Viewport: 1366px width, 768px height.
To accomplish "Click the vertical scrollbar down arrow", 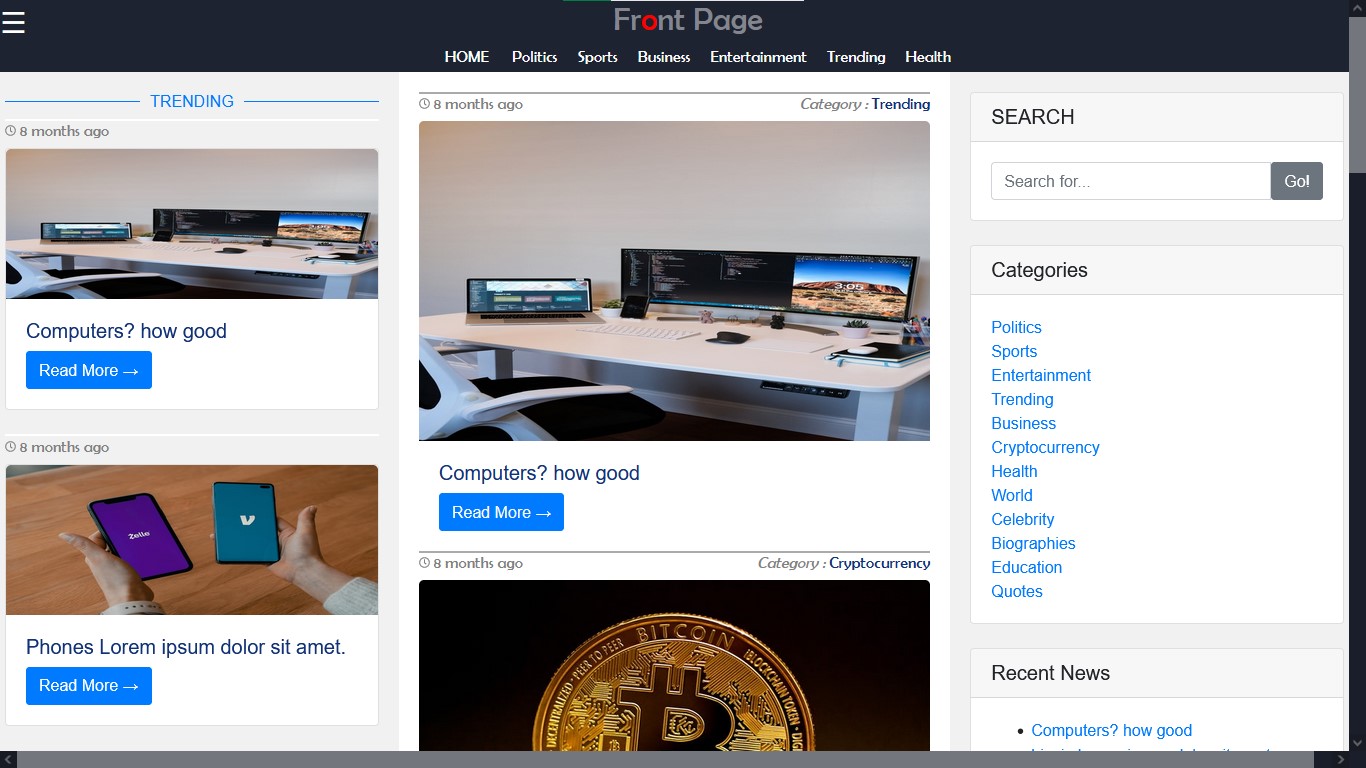I will click(x=1357, y=742).
